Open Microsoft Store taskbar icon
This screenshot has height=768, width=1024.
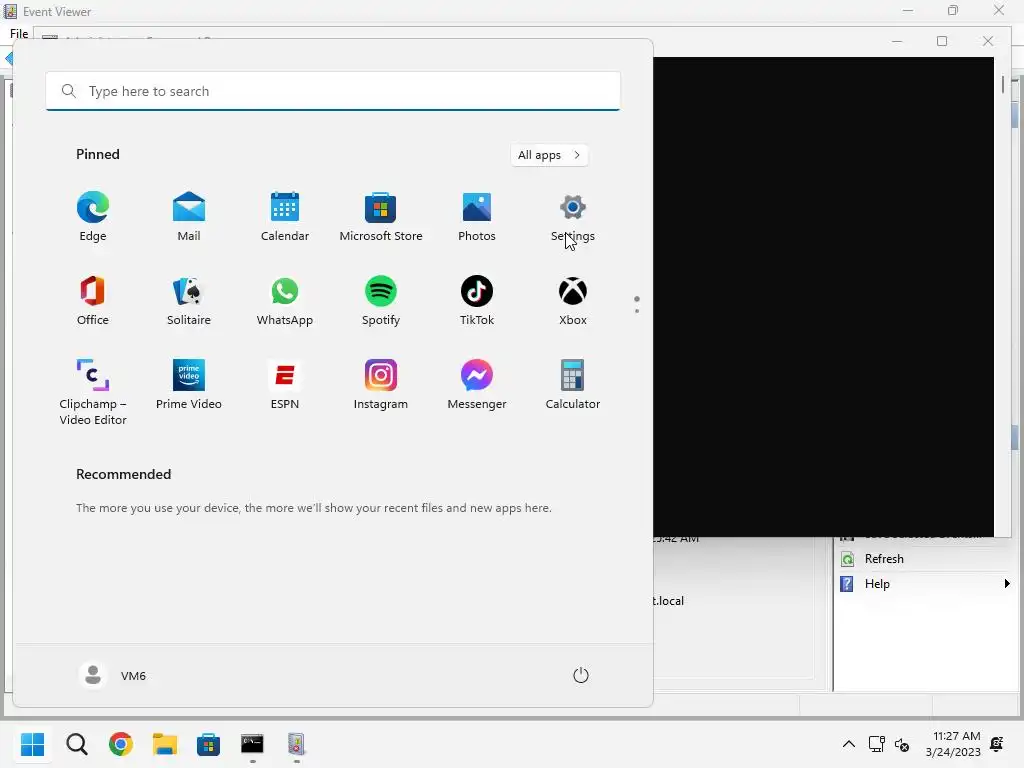click(208, 744)
